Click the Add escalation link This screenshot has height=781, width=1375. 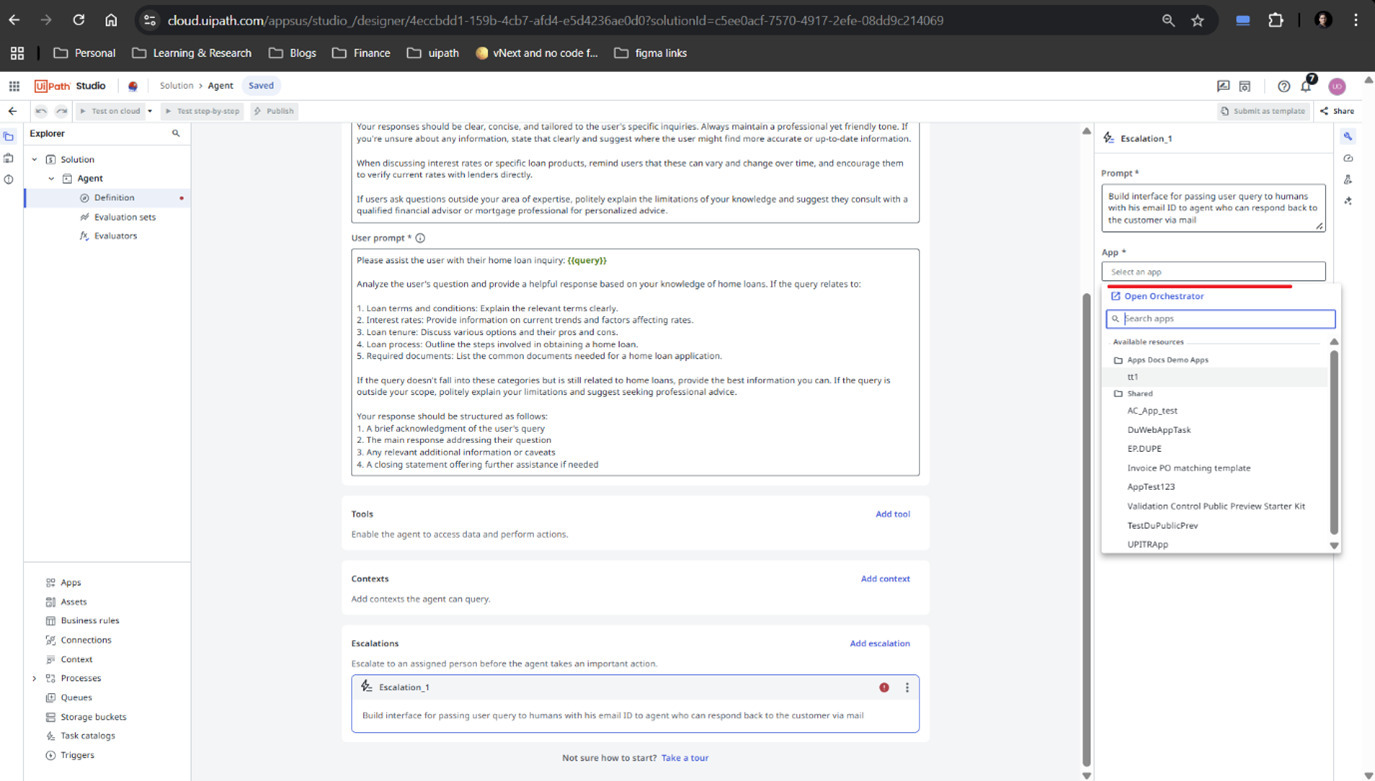880,643
